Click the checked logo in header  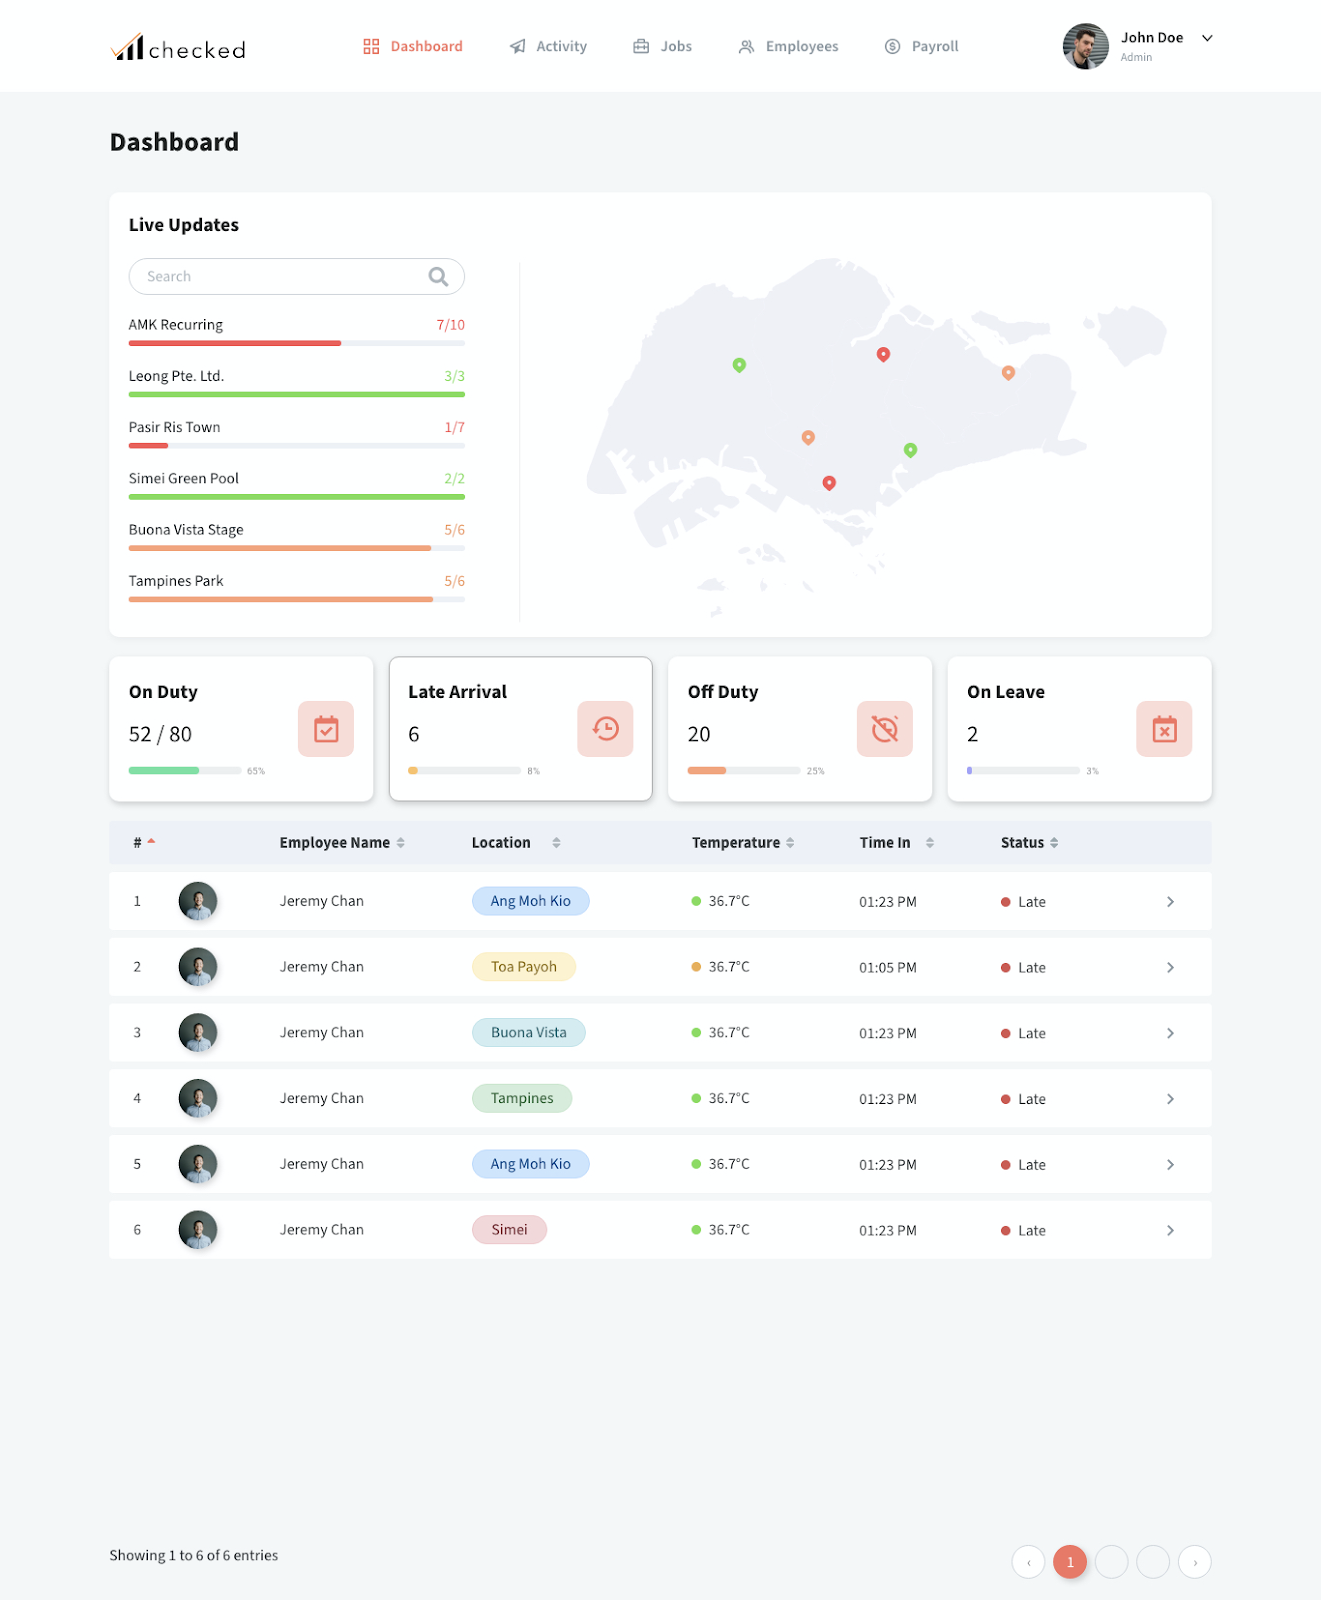click(178, 48)
